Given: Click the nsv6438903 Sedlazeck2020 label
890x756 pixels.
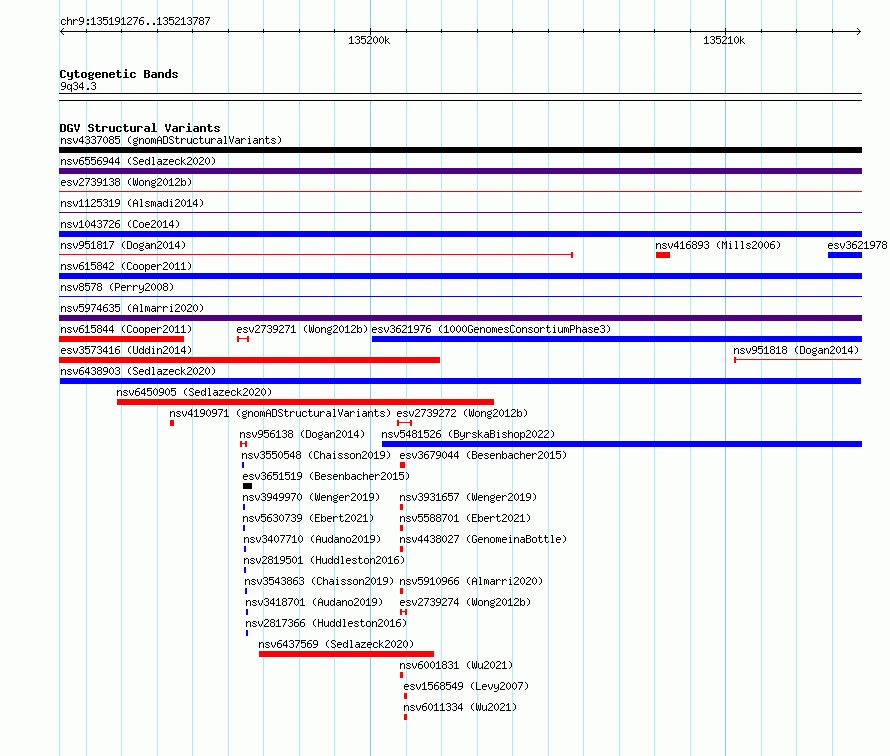Looking at the screenshot, I should point(138,371).
